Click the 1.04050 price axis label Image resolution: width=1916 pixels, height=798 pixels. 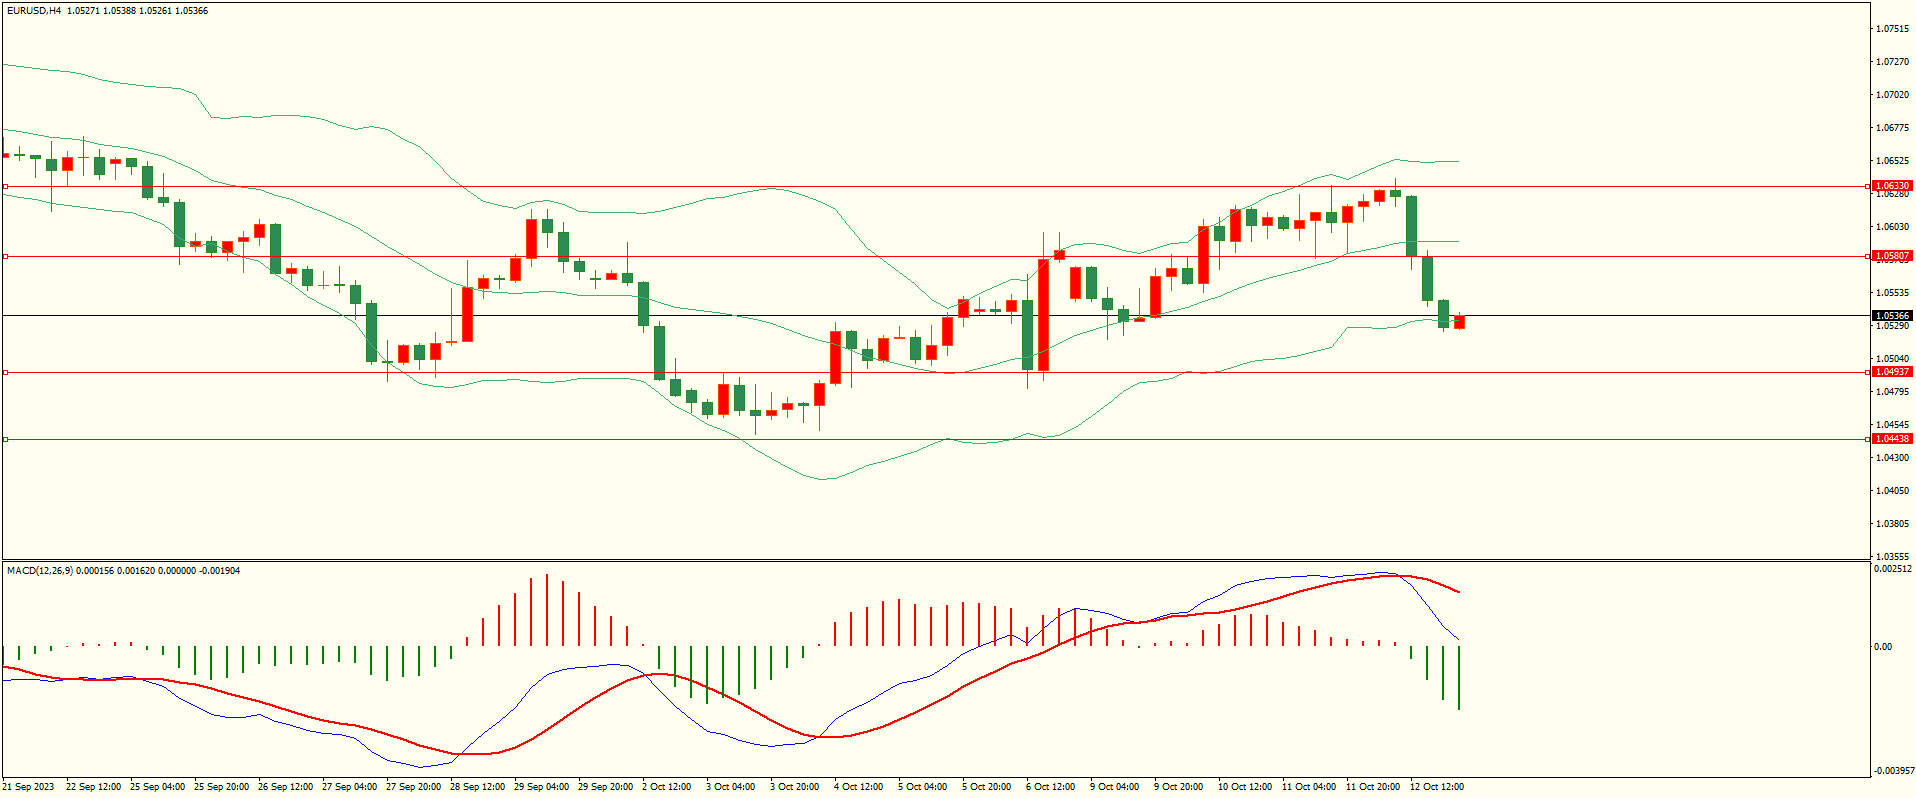[1892, 491]
